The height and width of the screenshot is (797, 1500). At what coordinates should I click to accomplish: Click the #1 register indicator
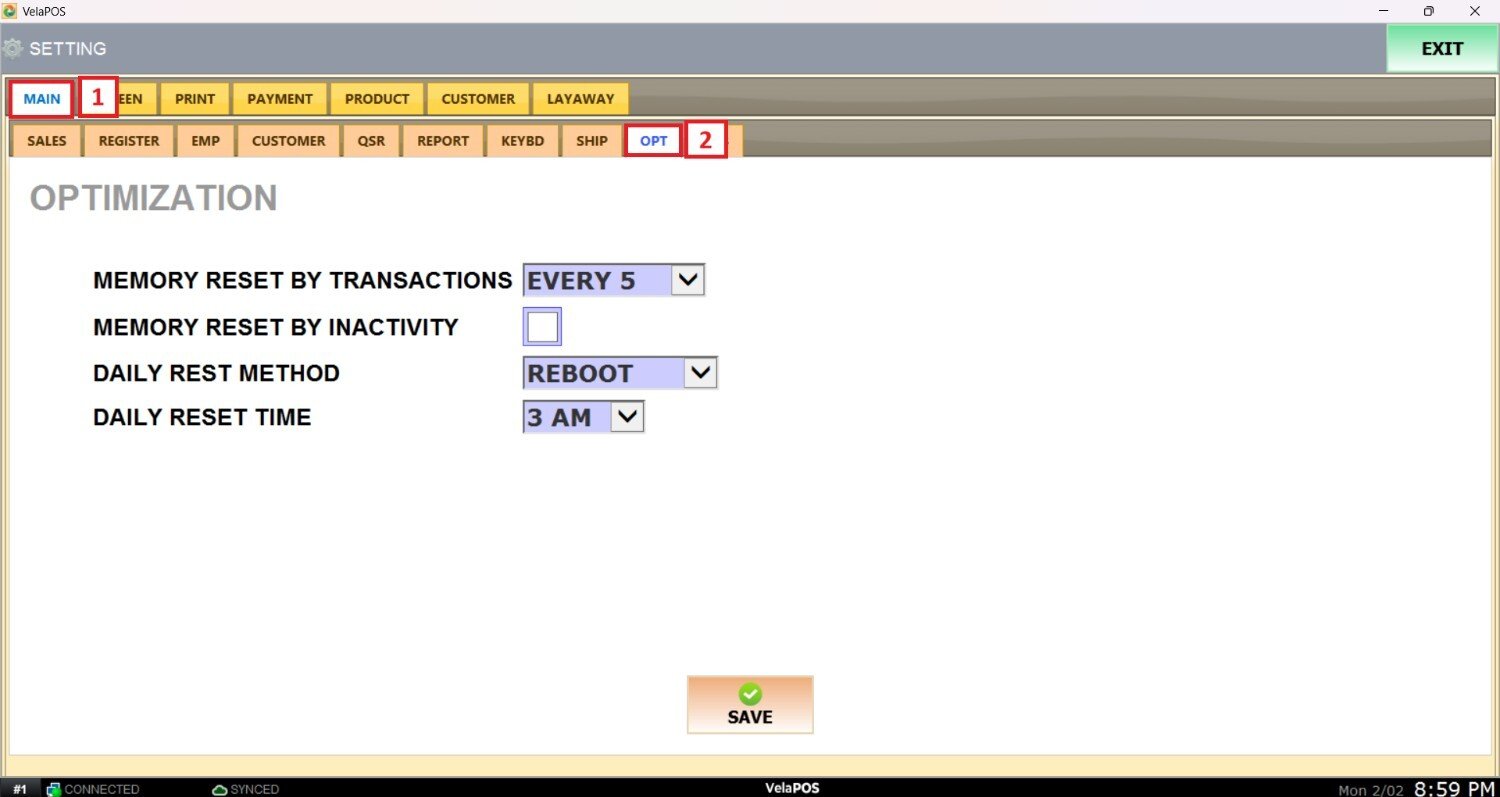tap(20, 789)
